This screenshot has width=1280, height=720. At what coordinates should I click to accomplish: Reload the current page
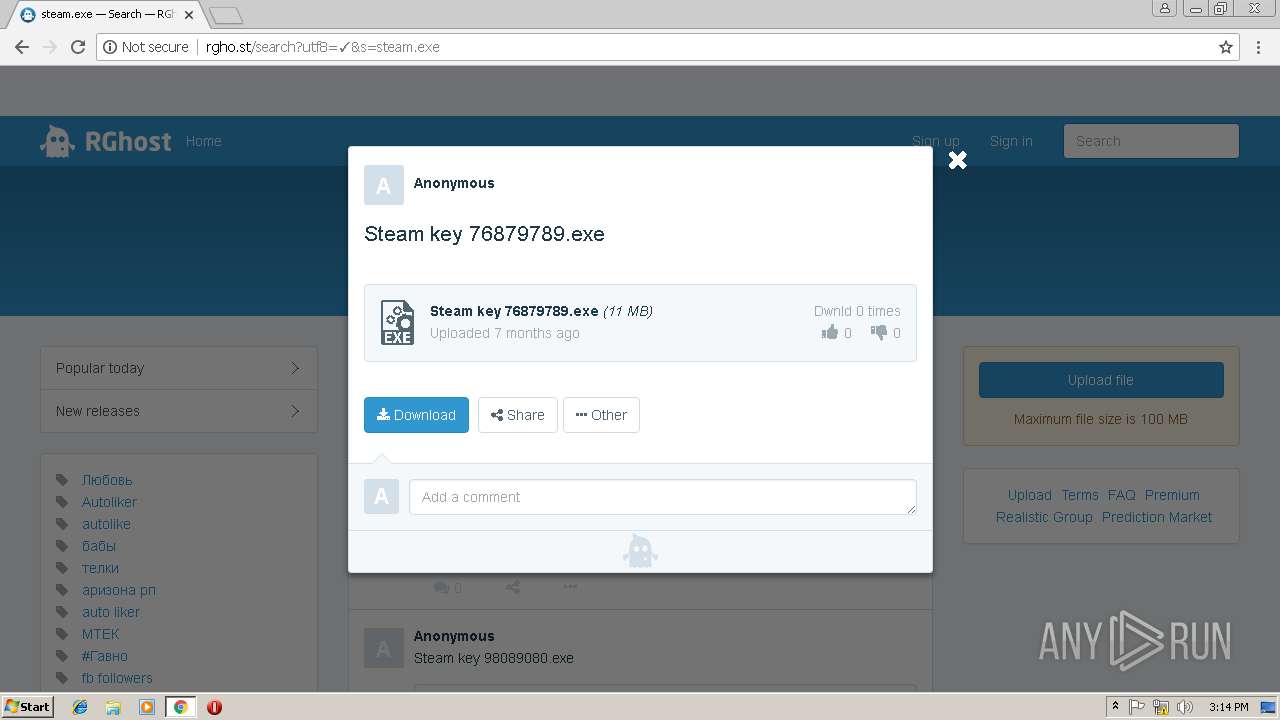point(78,47)
